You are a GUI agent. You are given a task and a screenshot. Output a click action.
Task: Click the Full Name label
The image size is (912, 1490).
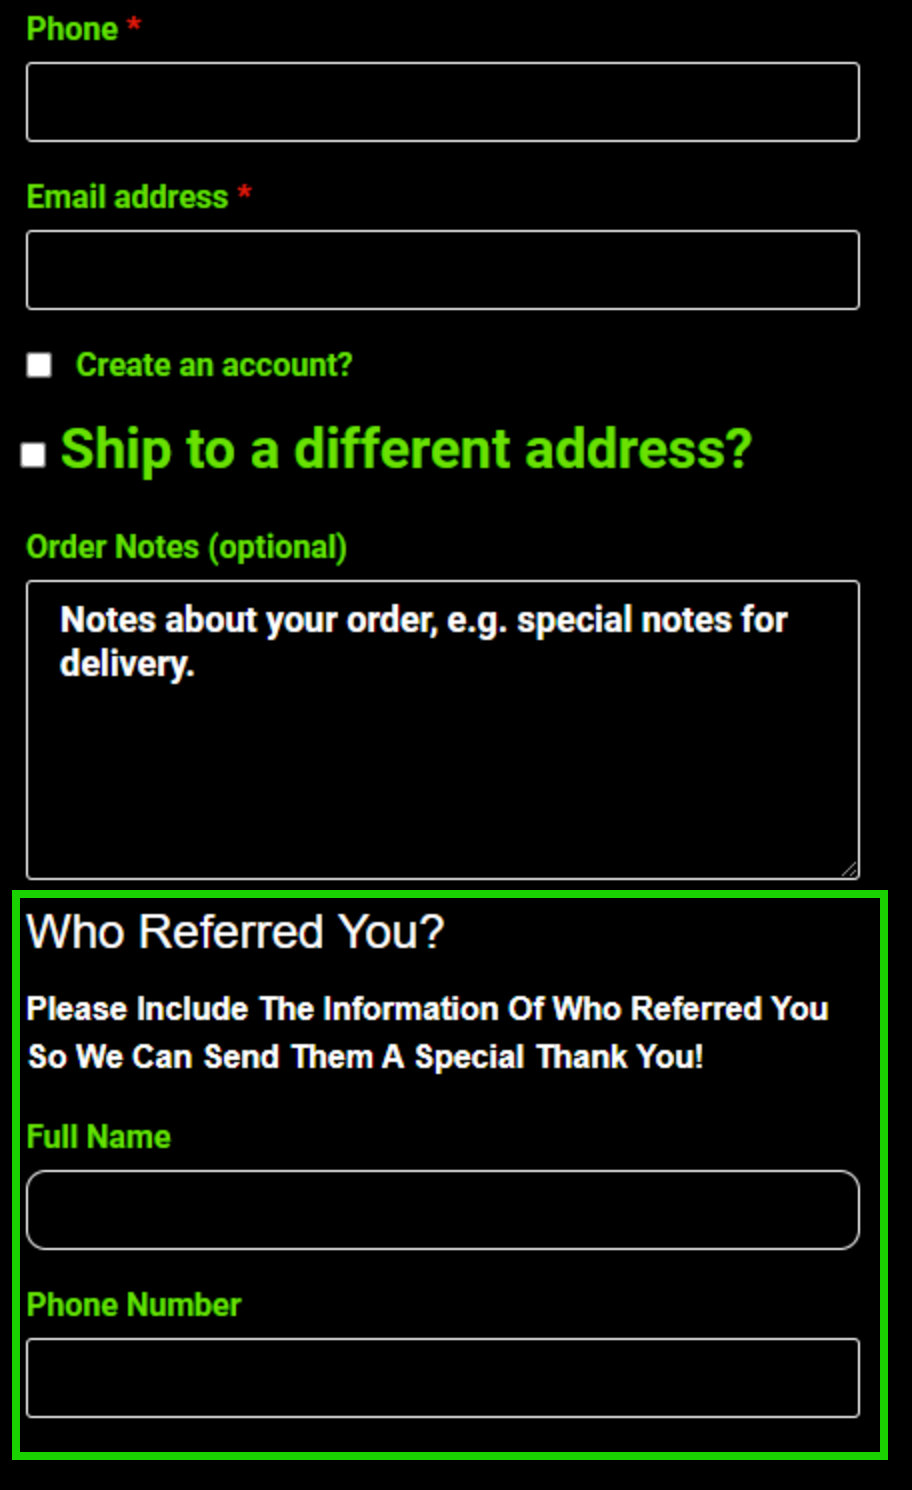[98, 1137]
